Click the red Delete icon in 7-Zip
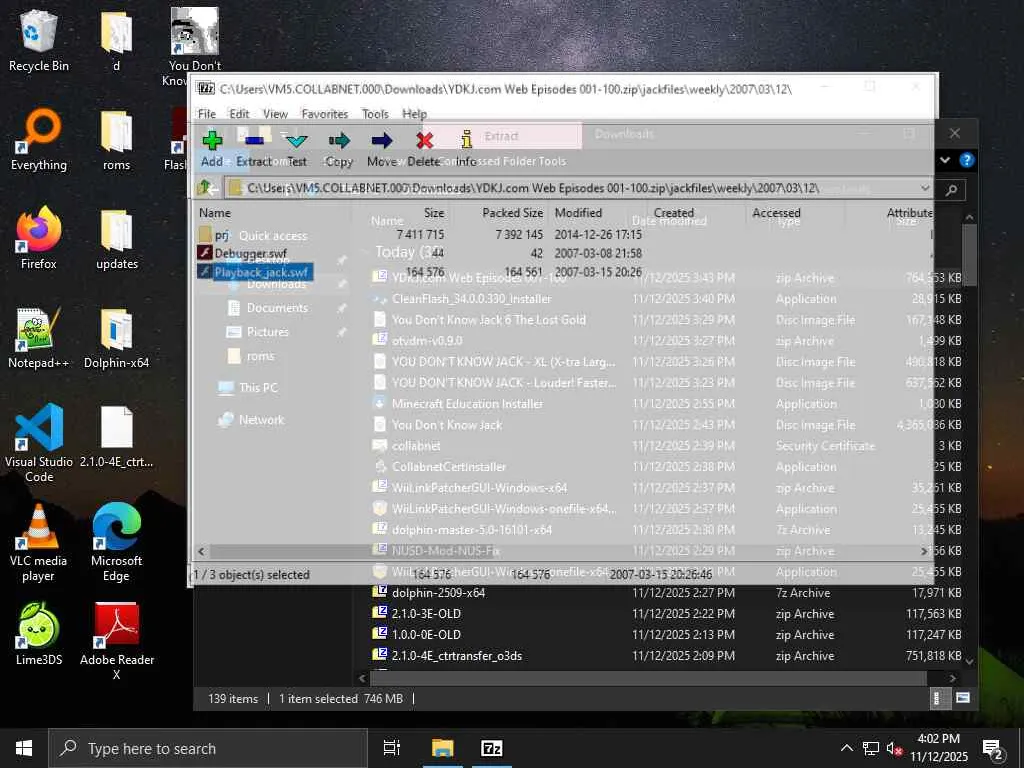Screen dimensions: 1024x768 [x=424, y=140]
